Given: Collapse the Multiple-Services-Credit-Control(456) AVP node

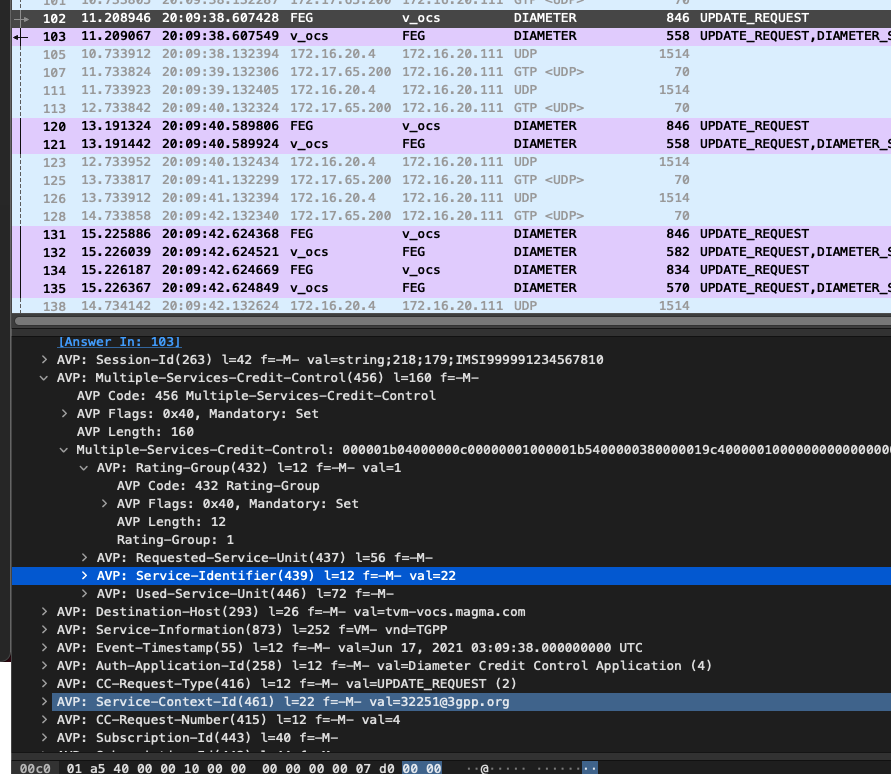Looking at the screenshot, I should coord(43,378).
